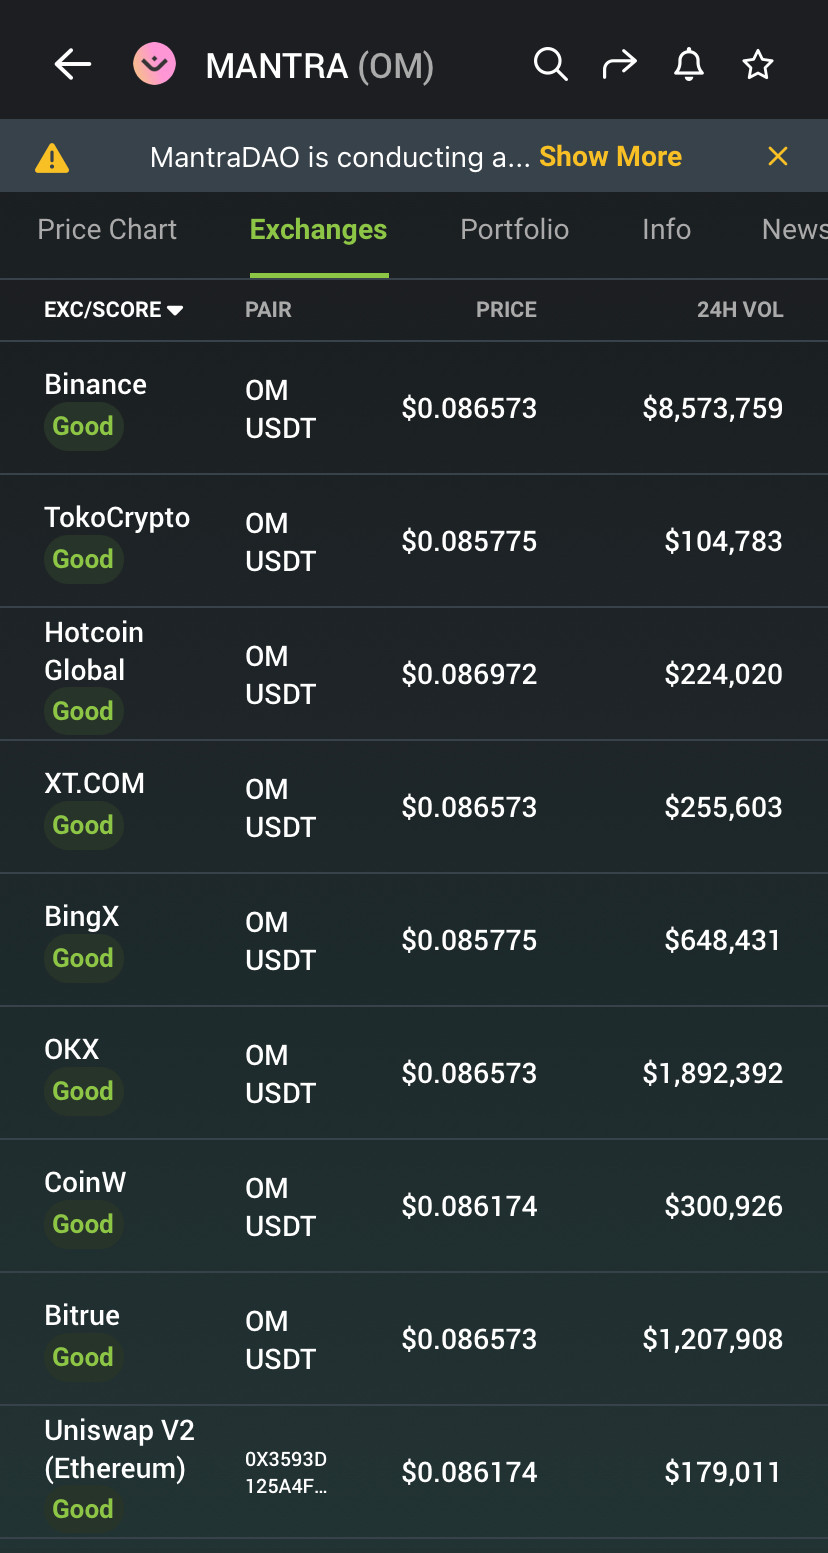The width and height of the screenshot is (828, 1553).
Task: Click the Show More link
Action: pyautogui.click(x=610, y=157)
